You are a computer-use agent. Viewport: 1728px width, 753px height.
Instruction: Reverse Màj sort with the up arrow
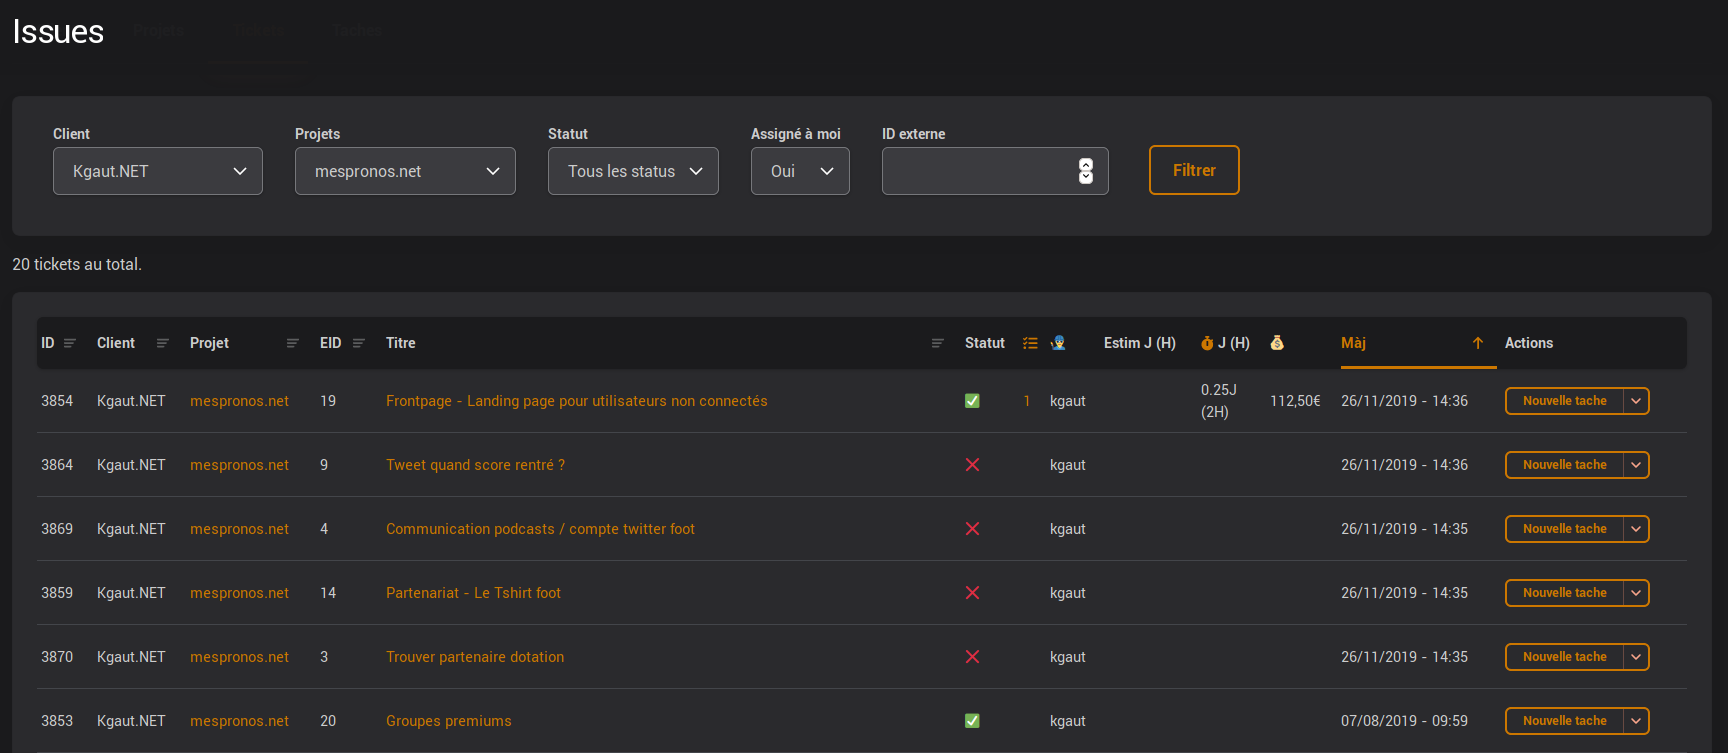tap(1477, 343)
